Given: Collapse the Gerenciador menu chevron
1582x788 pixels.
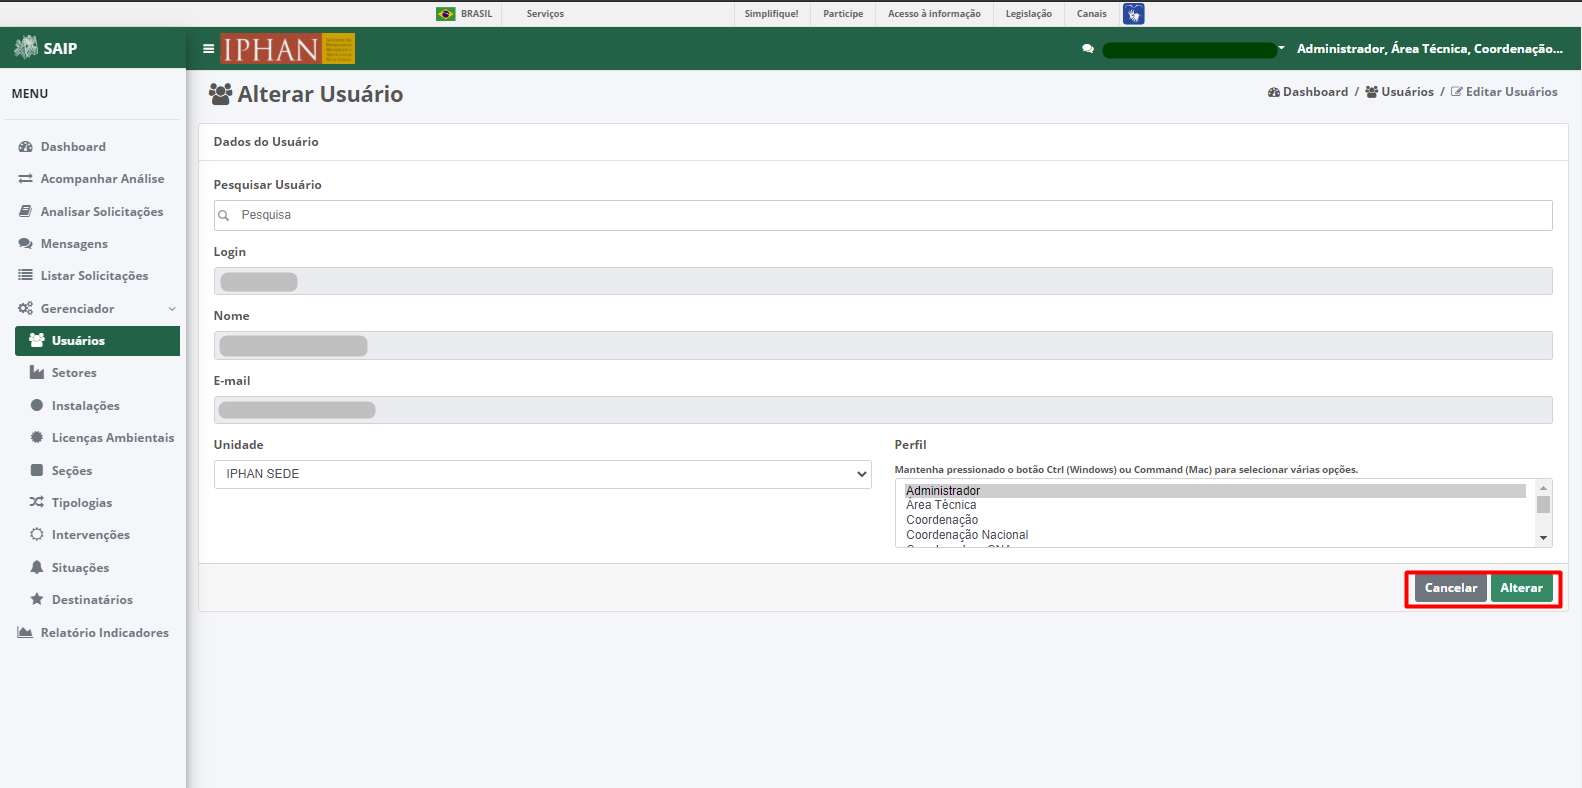Looking at the screenshot, I should [172, 309].
